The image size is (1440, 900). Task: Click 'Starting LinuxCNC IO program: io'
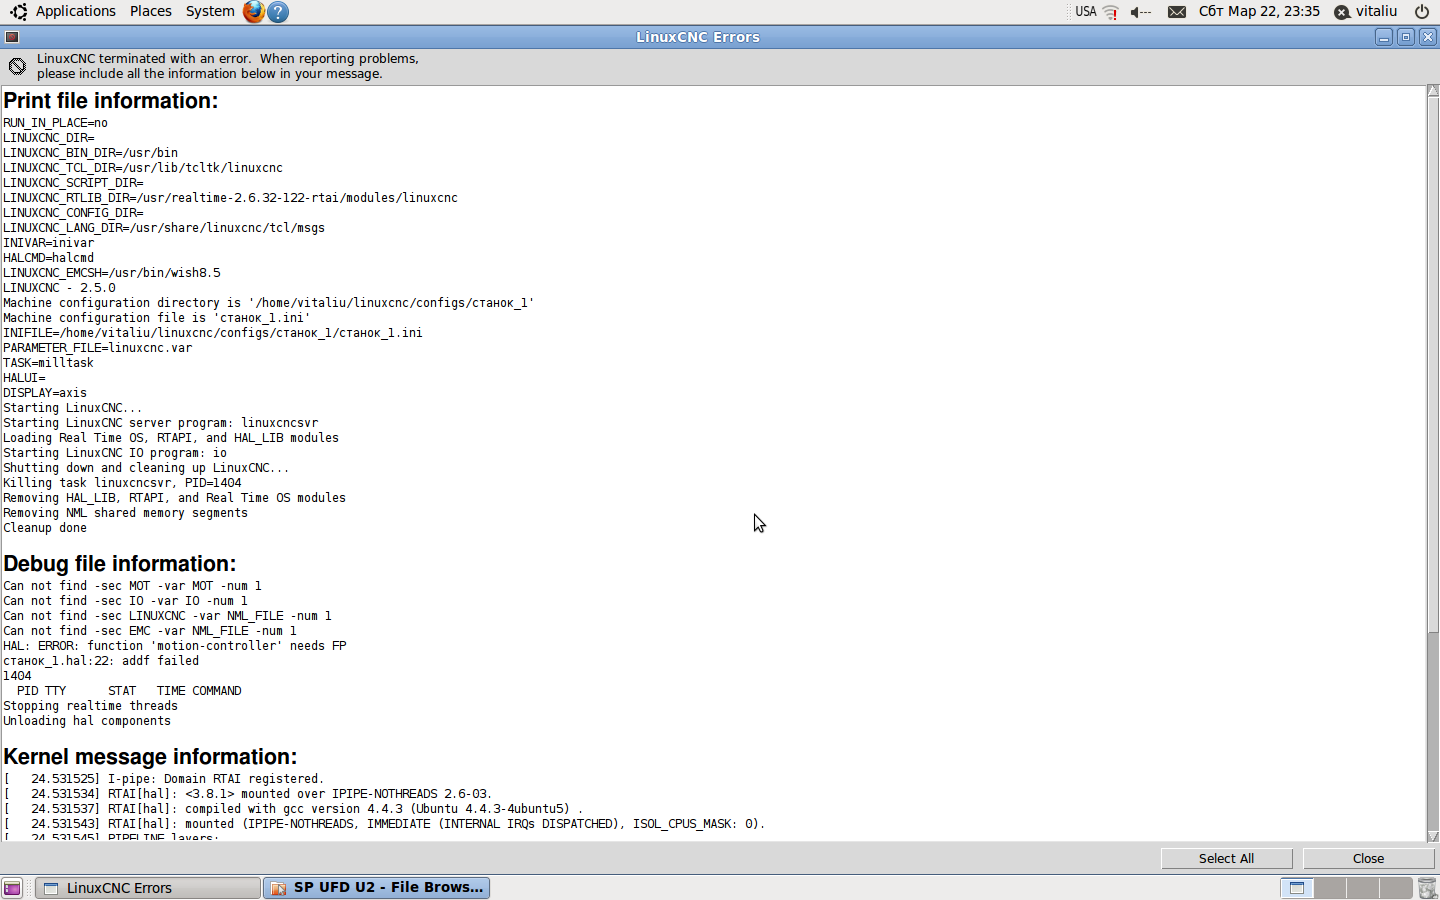pyautogui.click(x=115, y=453)
